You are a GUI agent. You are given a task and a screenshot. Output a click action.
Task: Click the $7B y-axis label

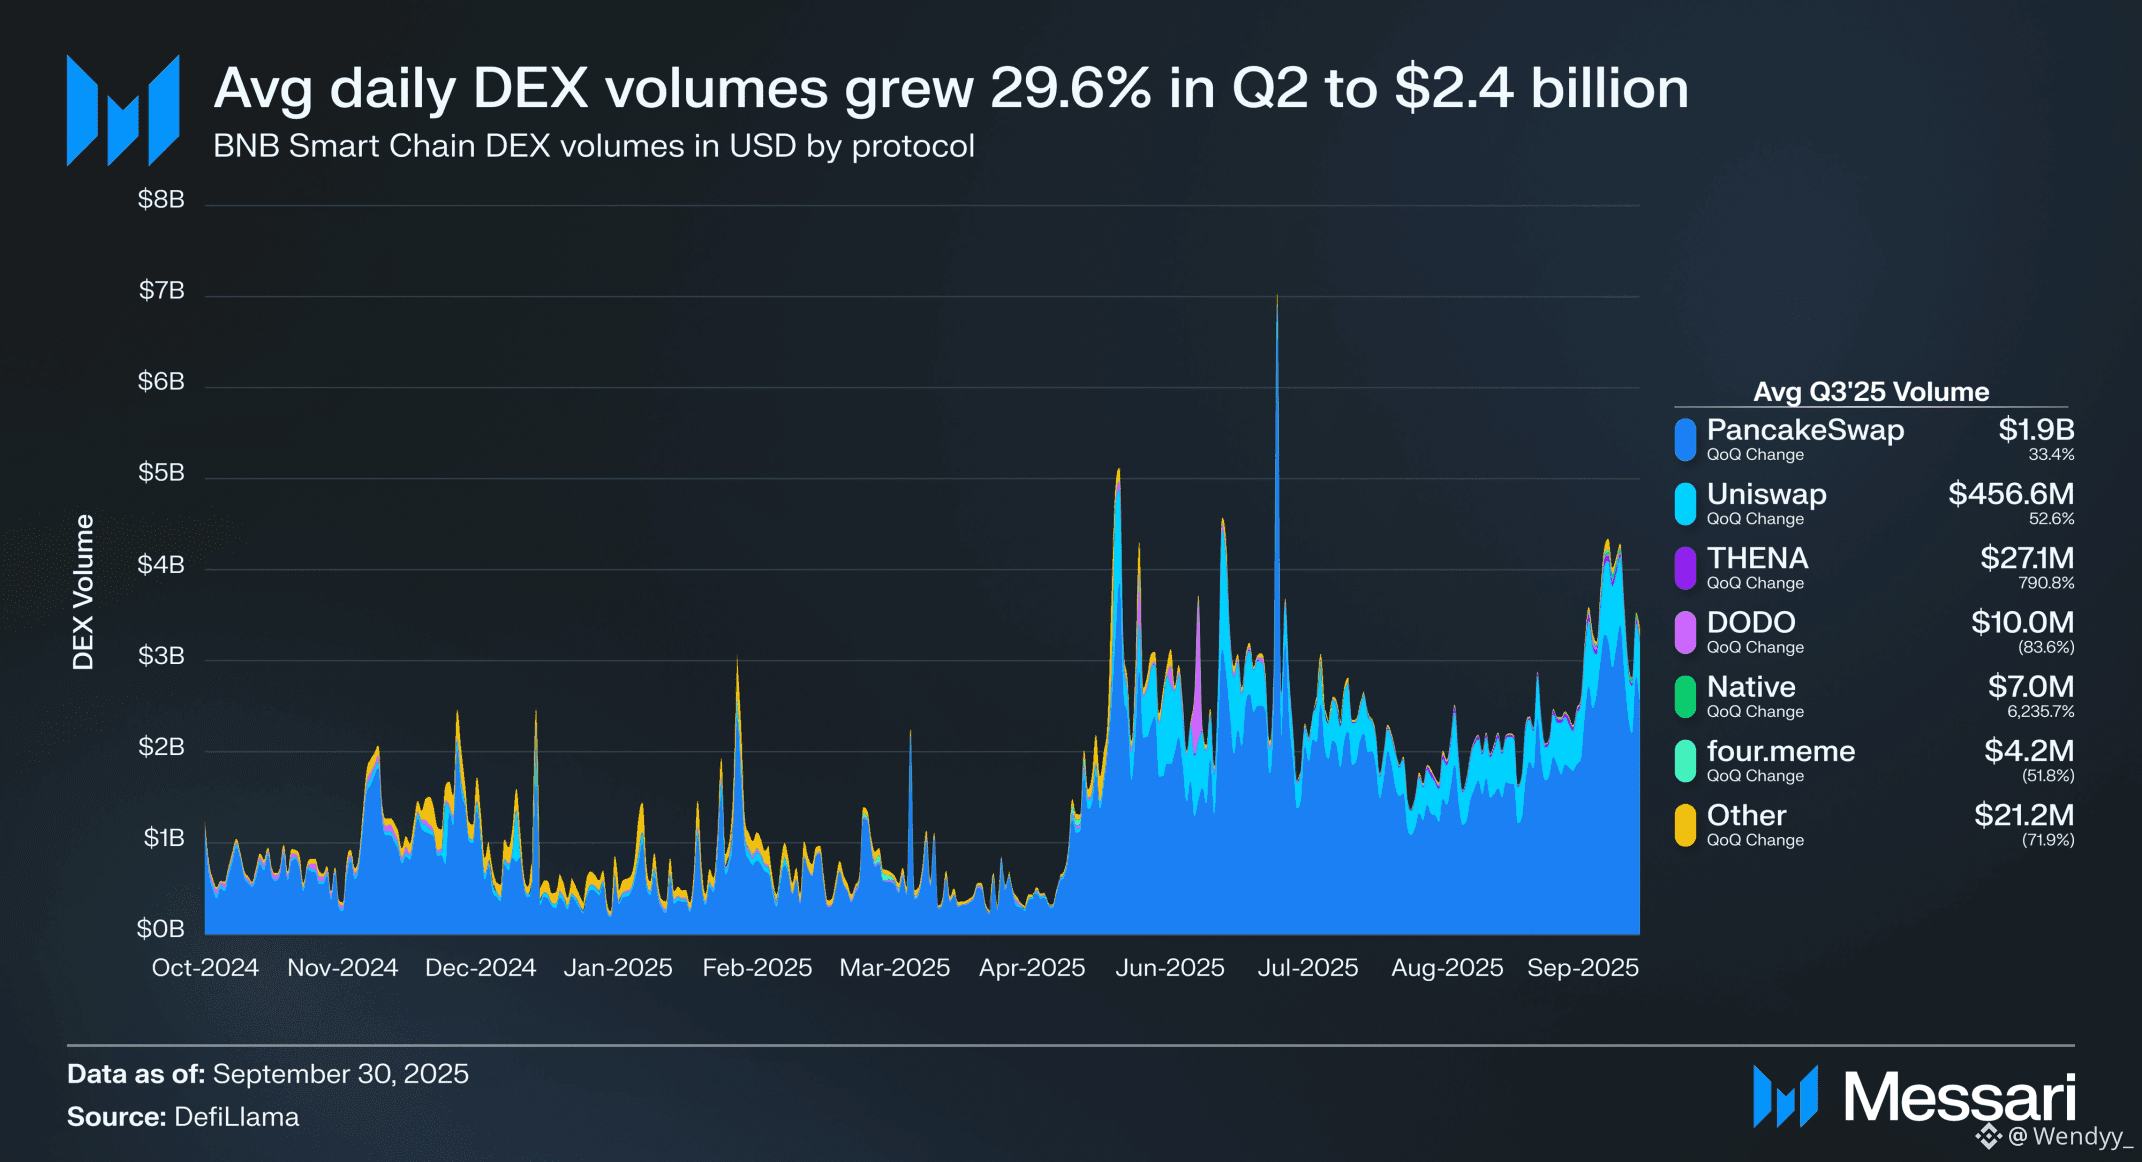tap(161, 291)
